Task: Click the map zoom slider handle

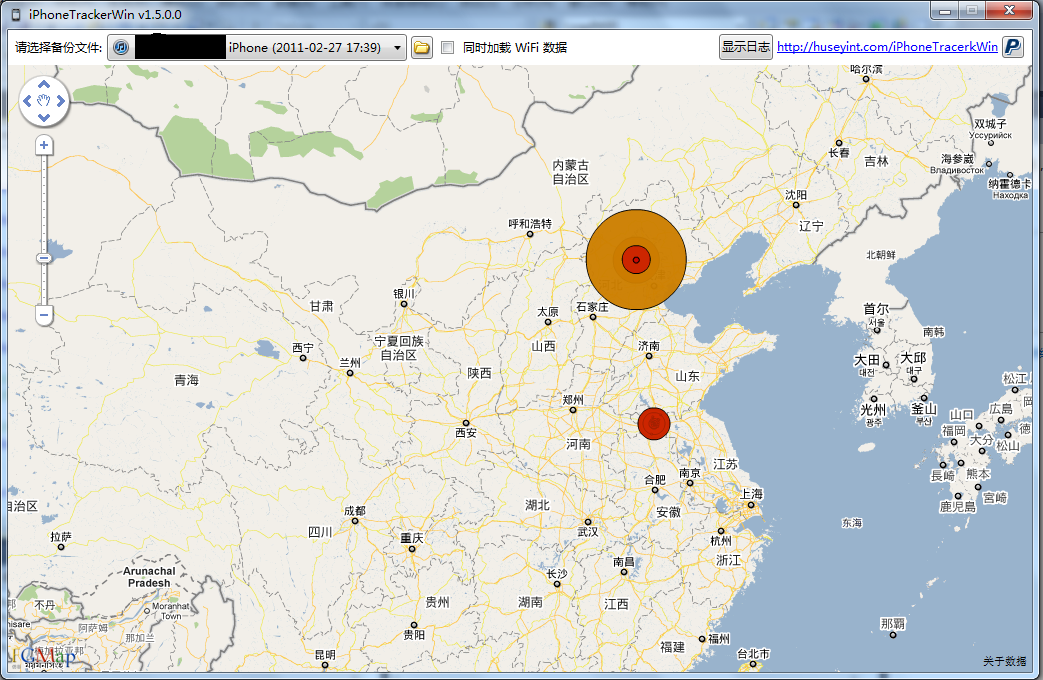Action: 44,257
